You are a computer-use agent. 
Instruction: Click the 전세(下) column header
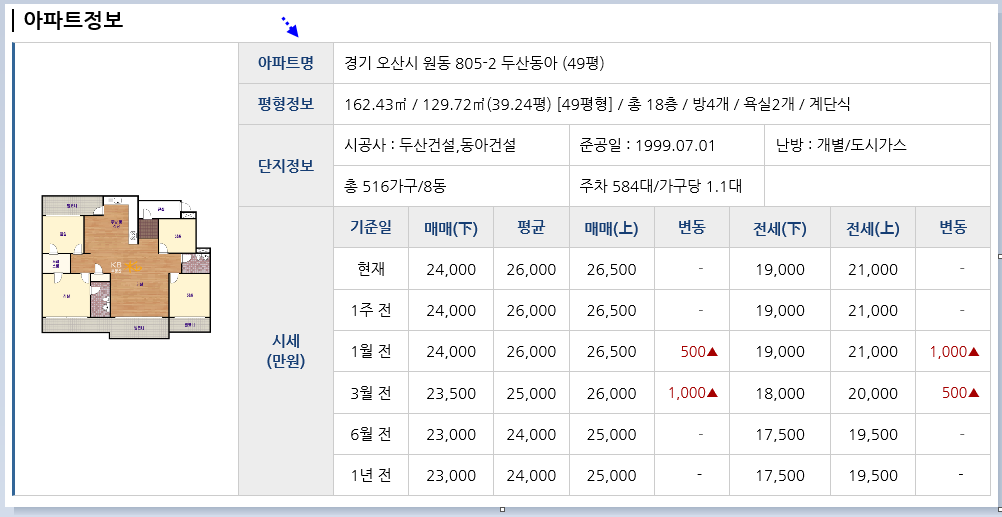(x=780, y=228)
